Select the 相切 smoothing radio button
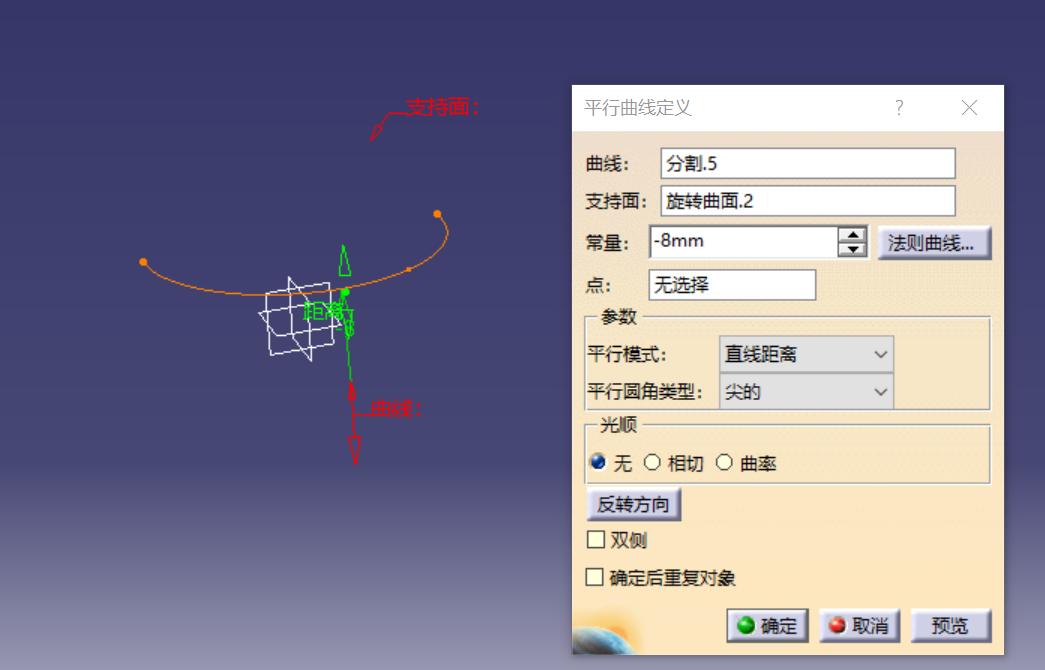 click(655, 463)
